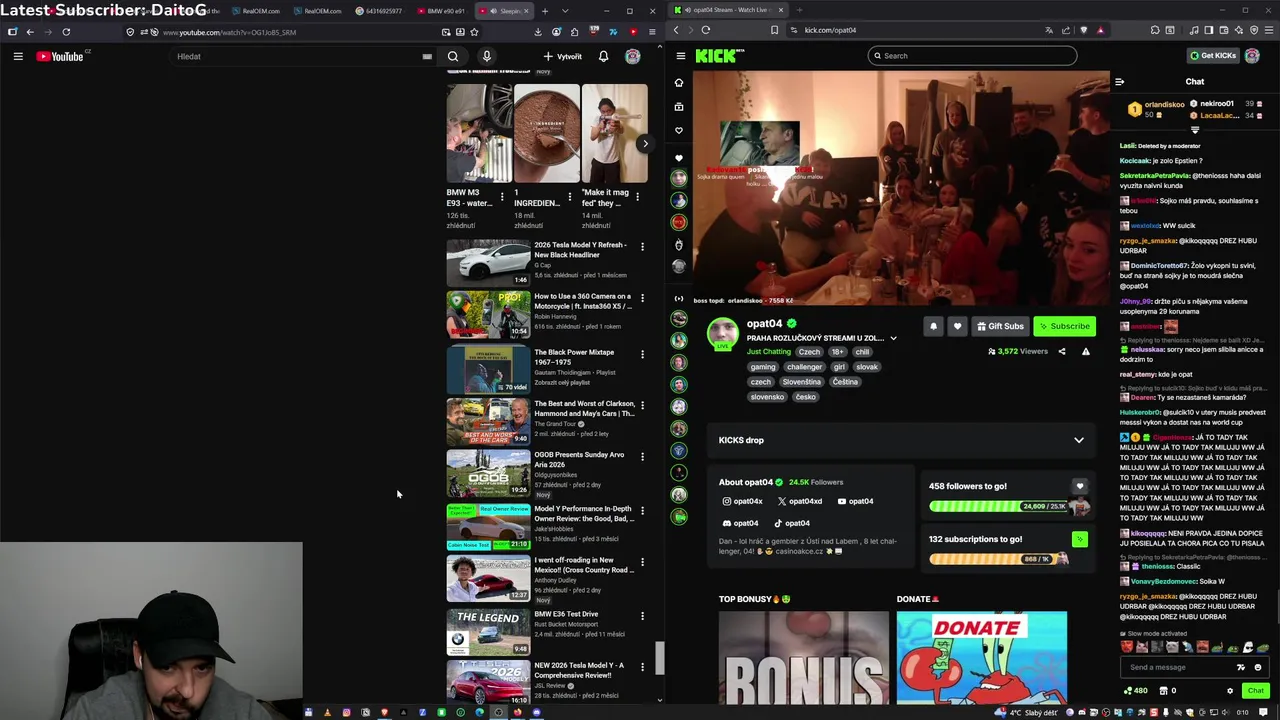Focus the Send a message chat input
The height and width of the screenshot is (720, 1280).
pyautogui.click(x=1180, y=667)
